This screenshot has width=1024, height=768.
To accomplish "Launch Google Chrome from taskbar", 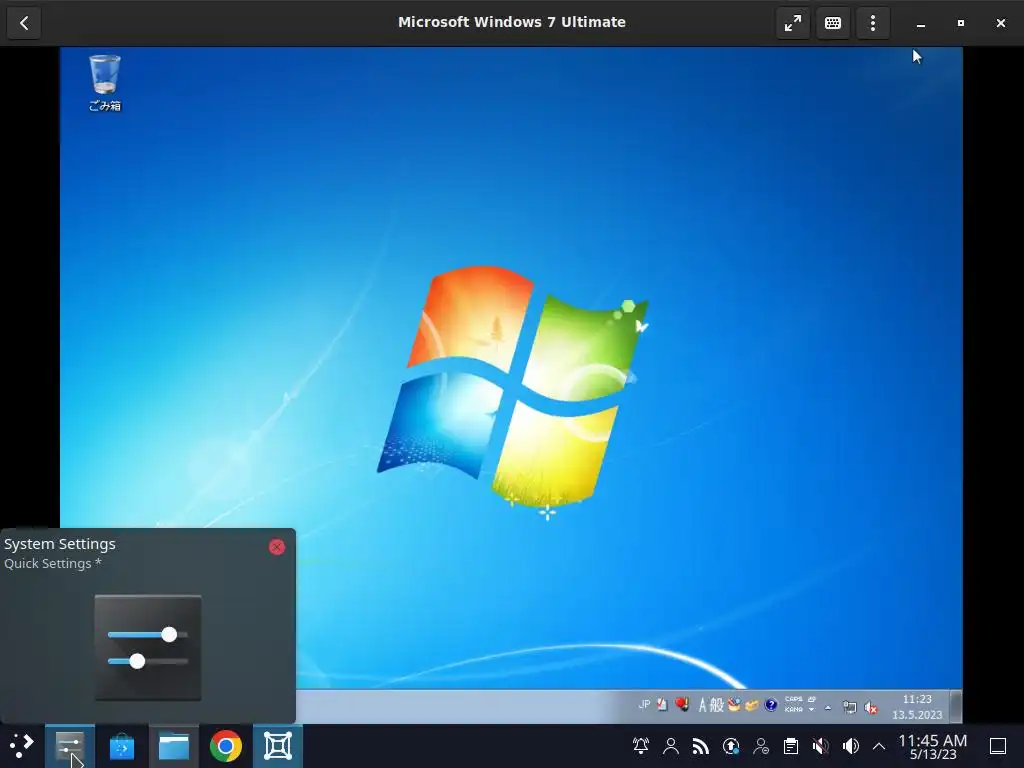I will click(226, 746).
